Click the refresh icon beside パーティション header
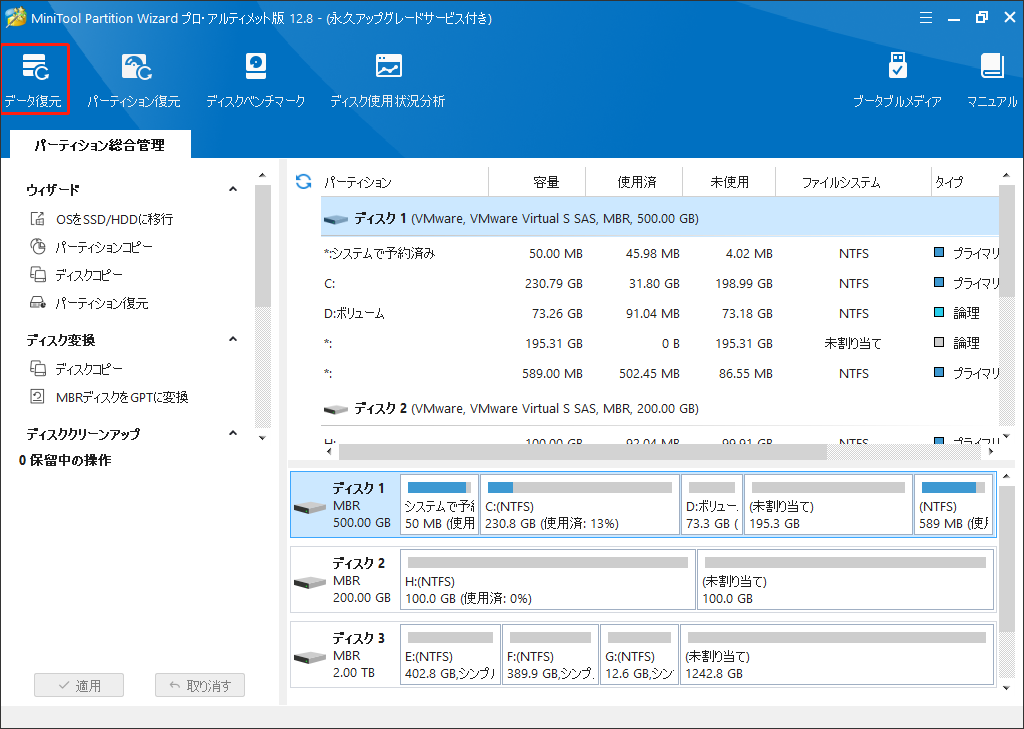 point(304,182)
